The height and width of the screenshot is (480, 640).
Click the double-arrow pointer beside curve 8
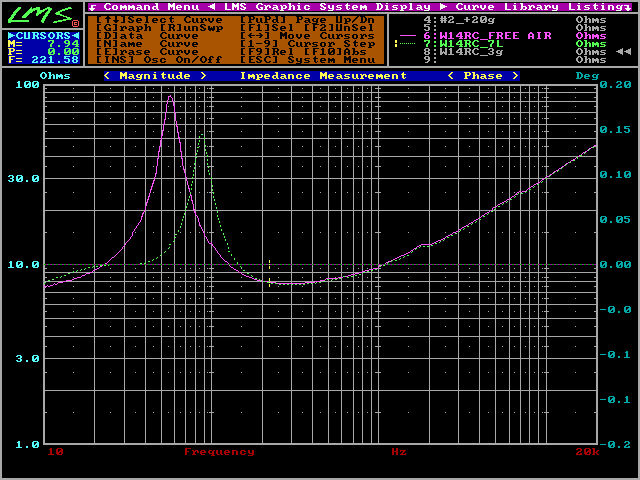(624, 52)
